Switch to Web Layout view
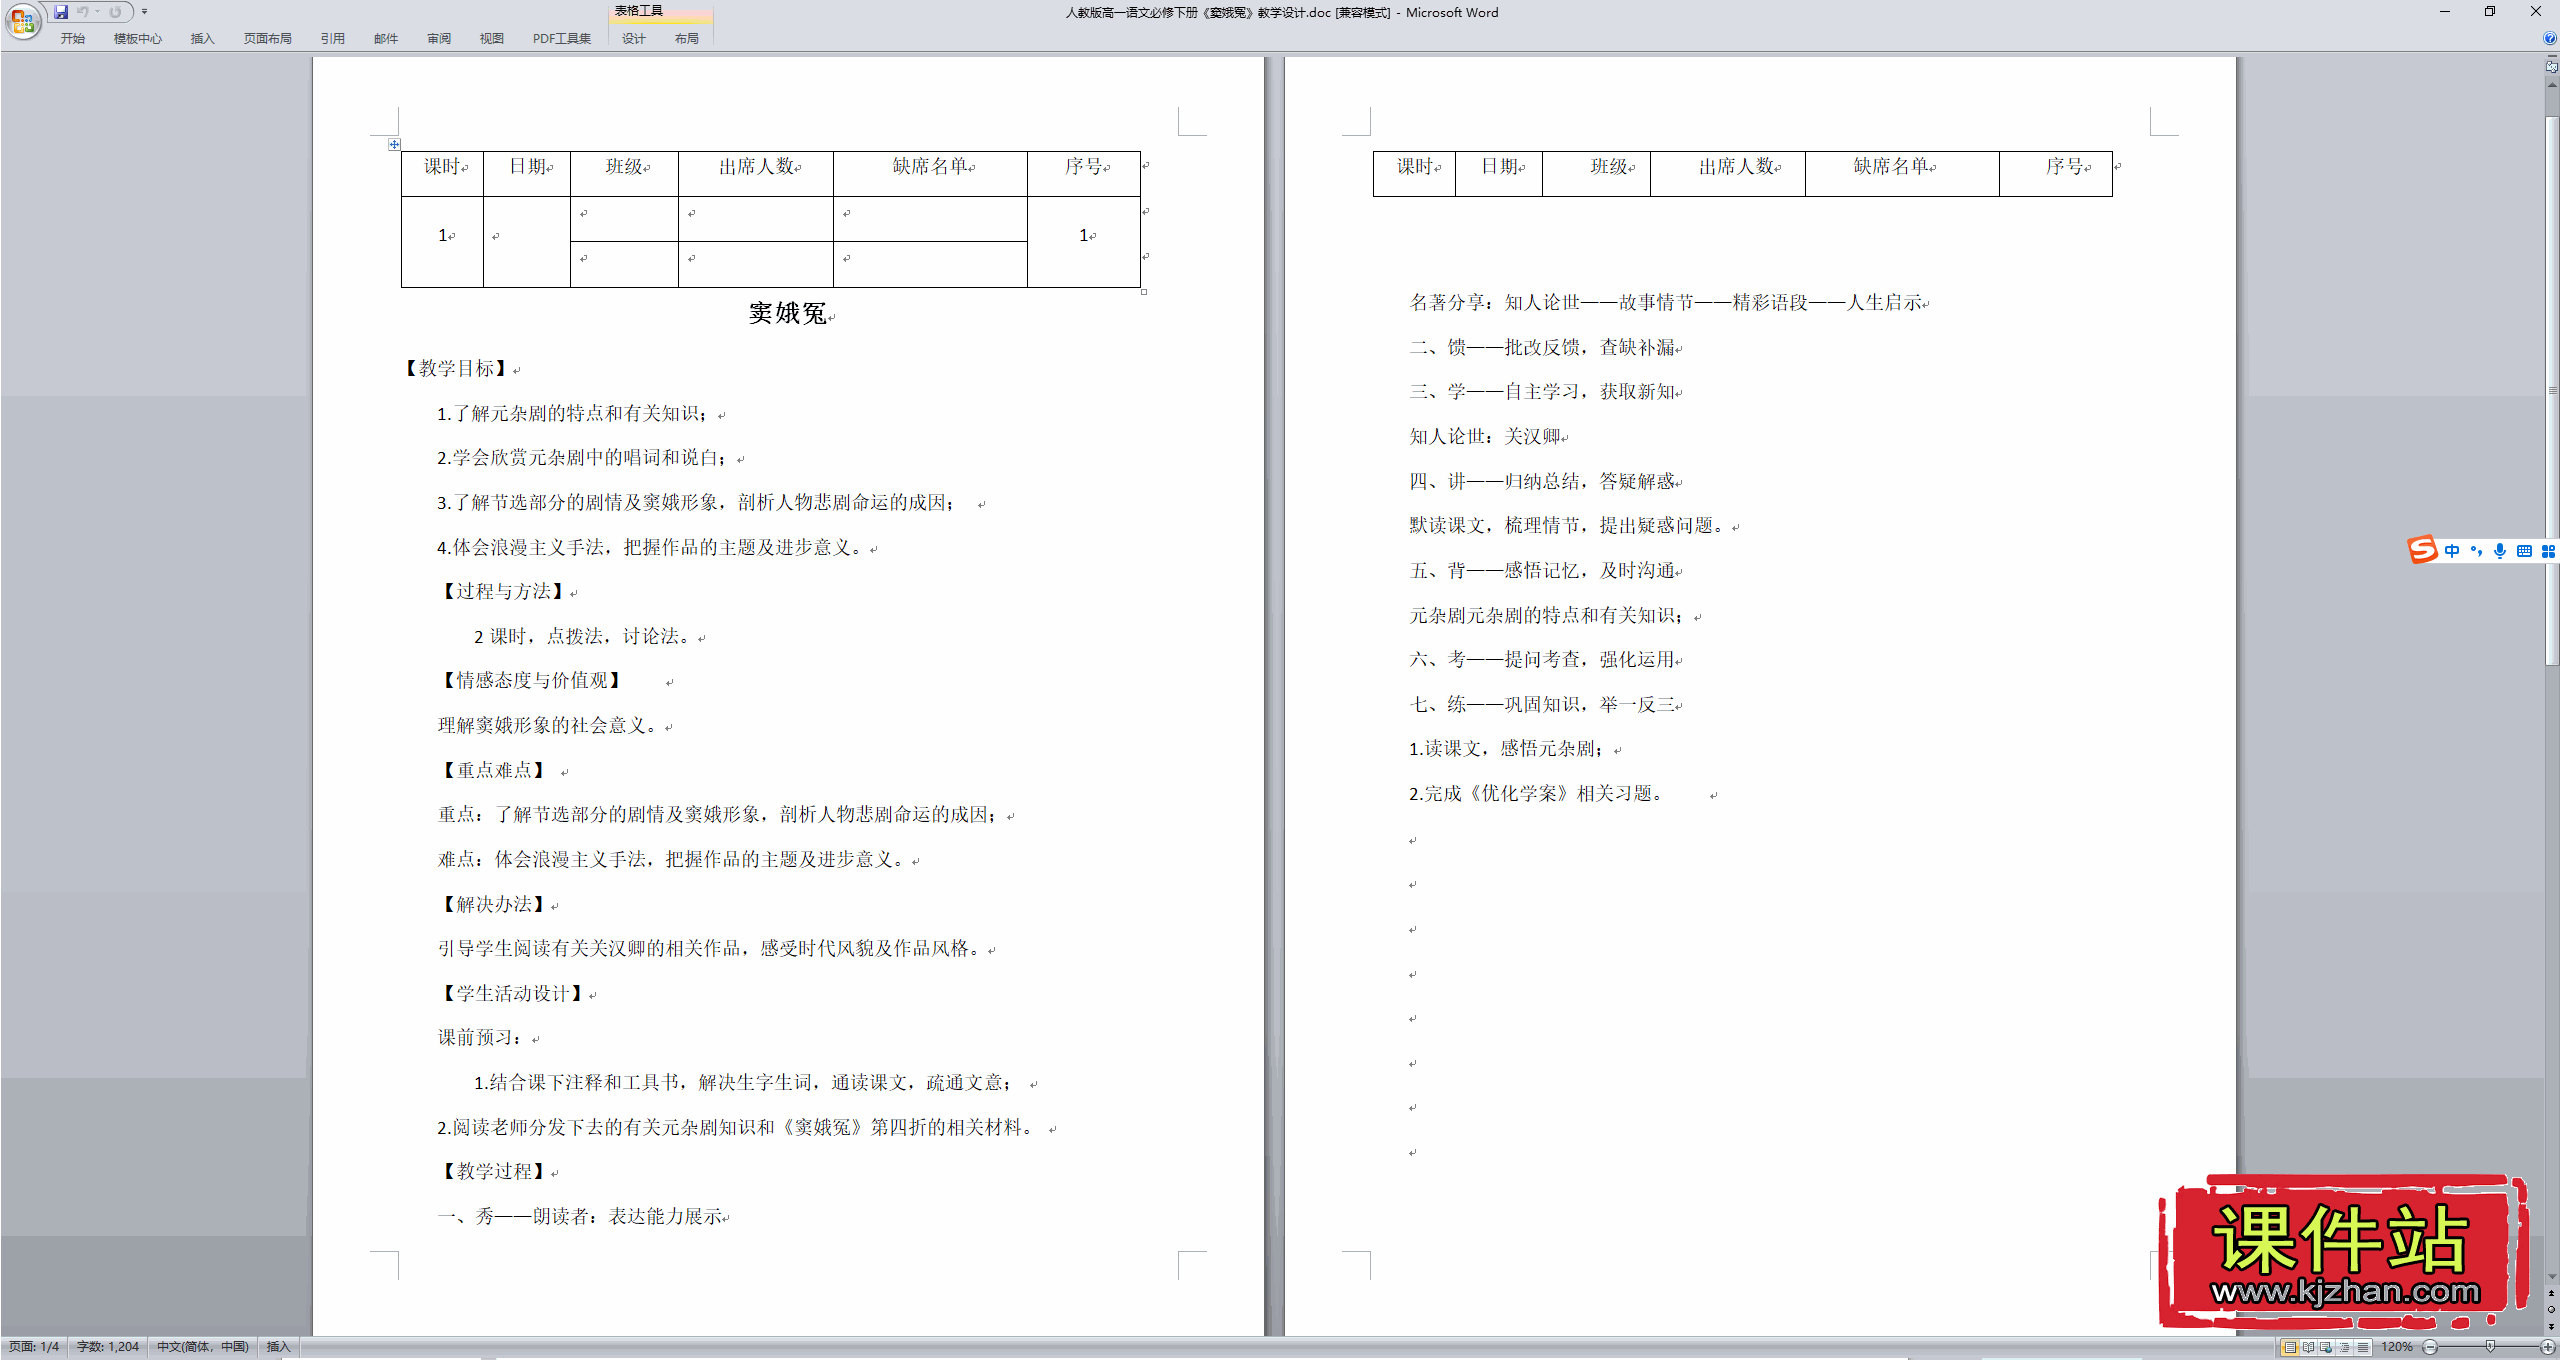The height and width of the screenshot is (1360, 2560). 2326,1347
